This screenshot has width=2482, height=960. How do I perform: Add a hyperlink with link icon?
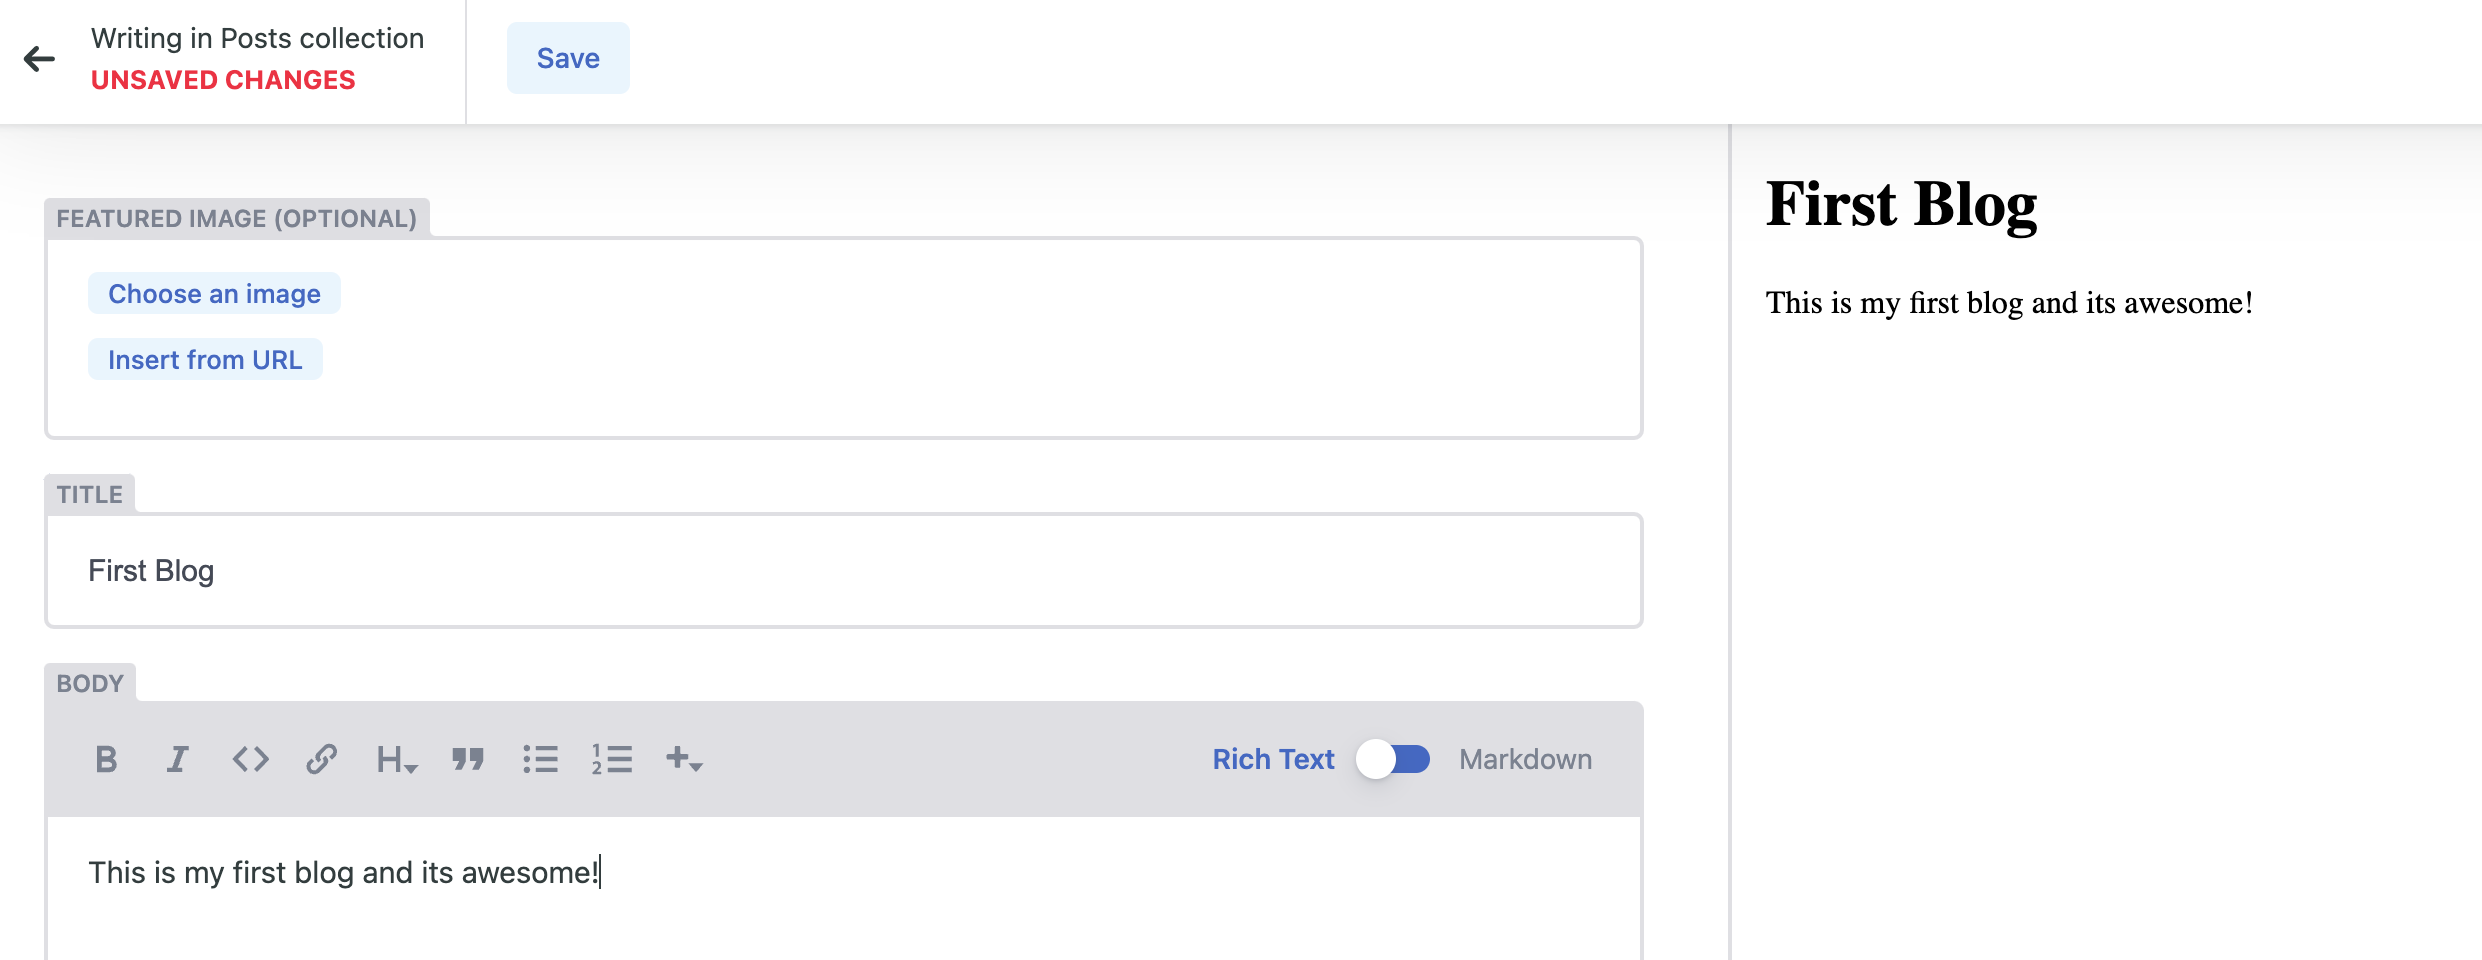point(321,760)
